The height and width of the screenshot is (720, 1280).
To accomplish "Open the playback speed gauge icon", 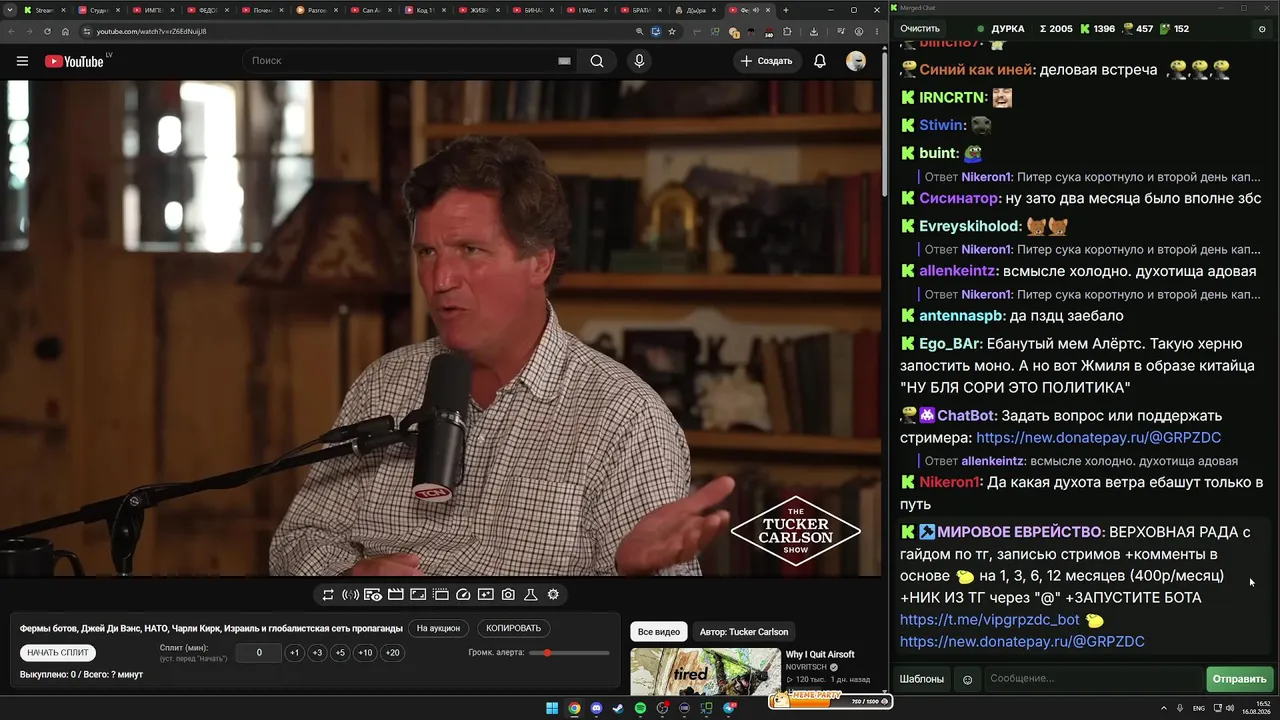I will click(463, 595).
